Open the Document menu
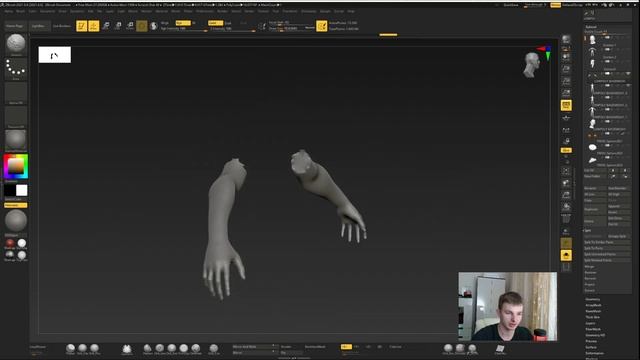The image size is (640, 360). 47,11
